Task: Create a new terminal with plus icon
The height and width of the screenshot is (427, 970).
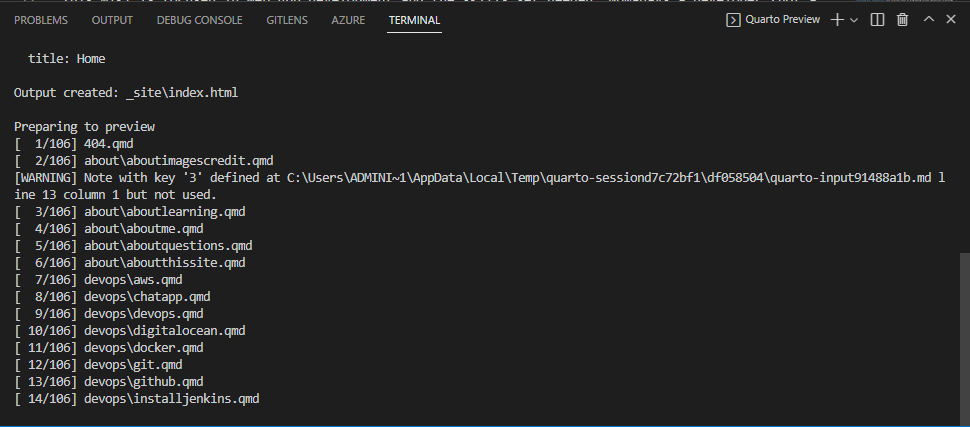Action: point(837,20)
